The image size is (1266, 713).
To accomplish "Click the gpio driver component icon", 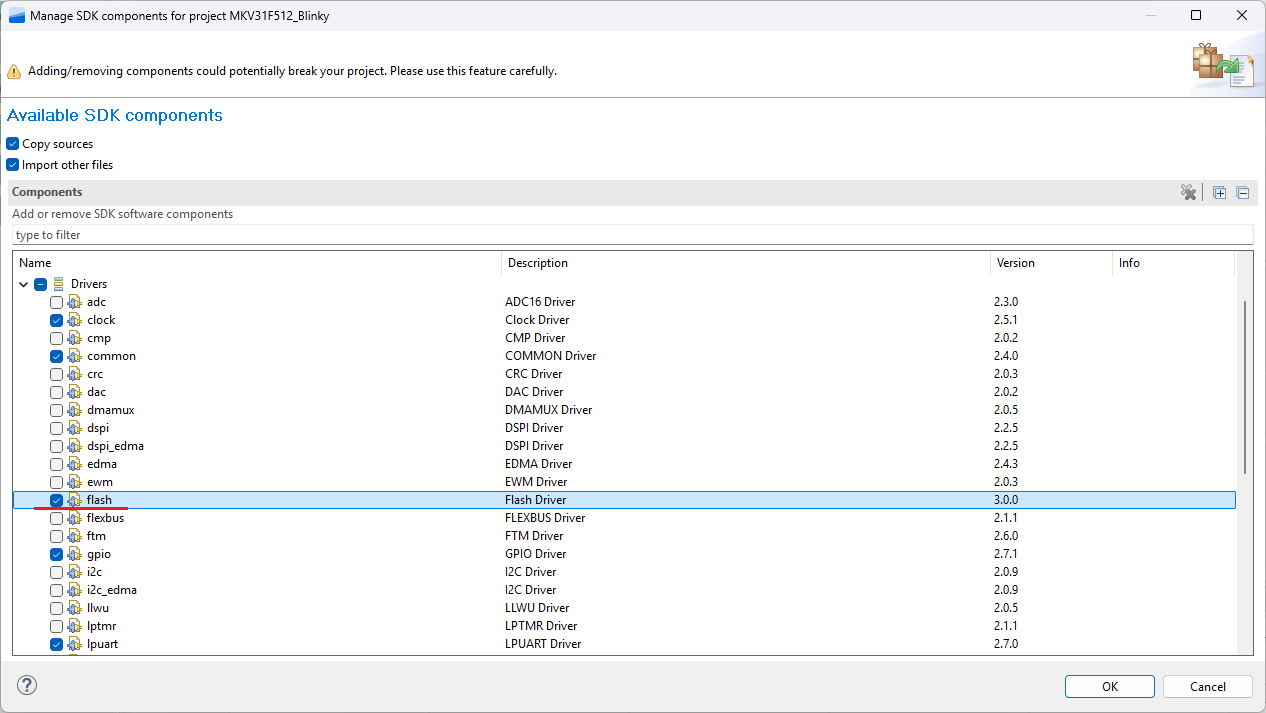I will coord(74,554).
